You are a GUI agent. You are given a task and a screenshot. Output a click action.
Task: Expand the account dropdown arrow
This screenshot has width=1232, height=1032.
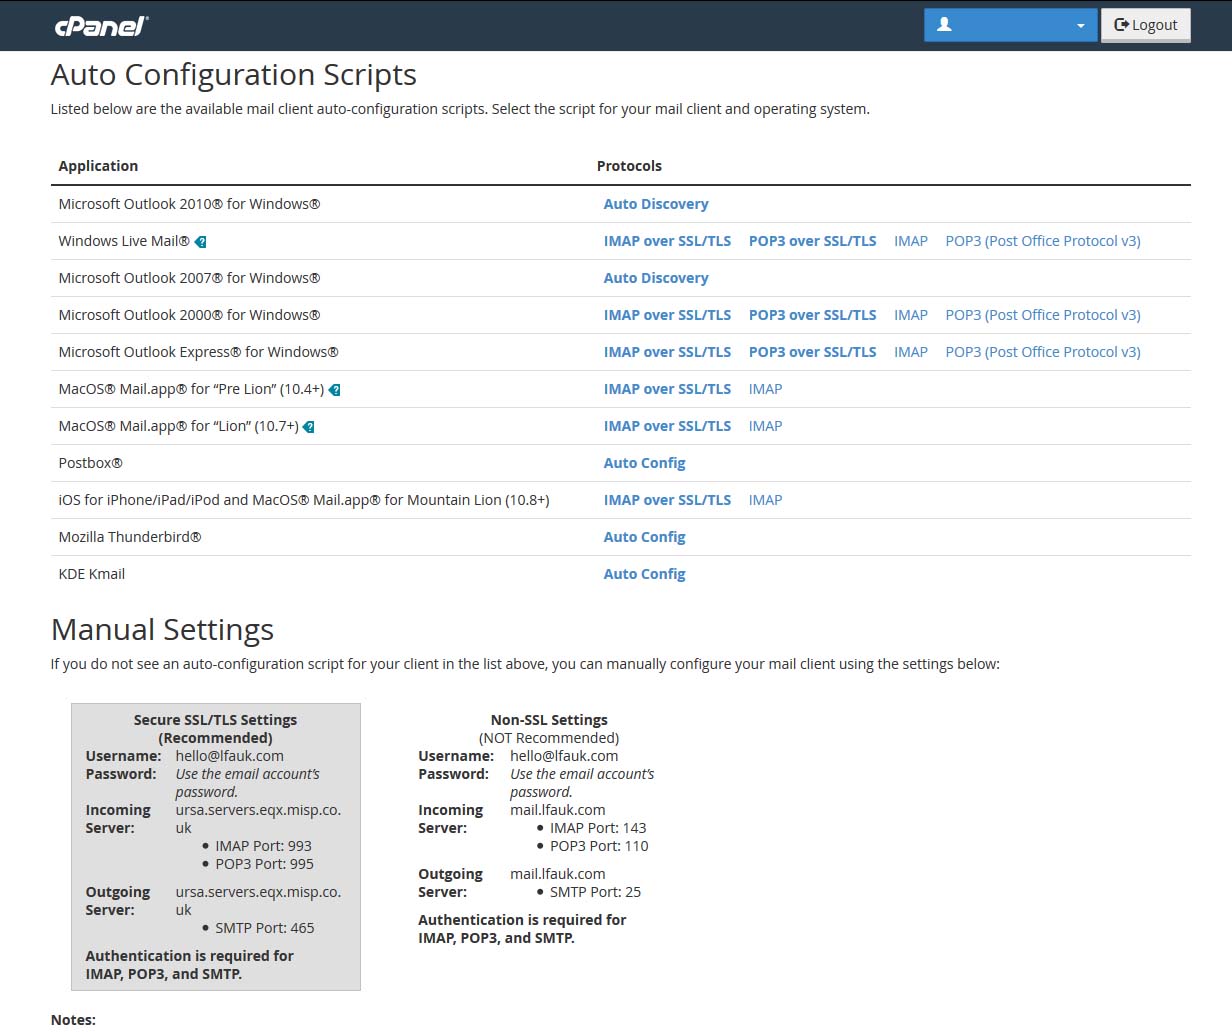click(1080, 24)
